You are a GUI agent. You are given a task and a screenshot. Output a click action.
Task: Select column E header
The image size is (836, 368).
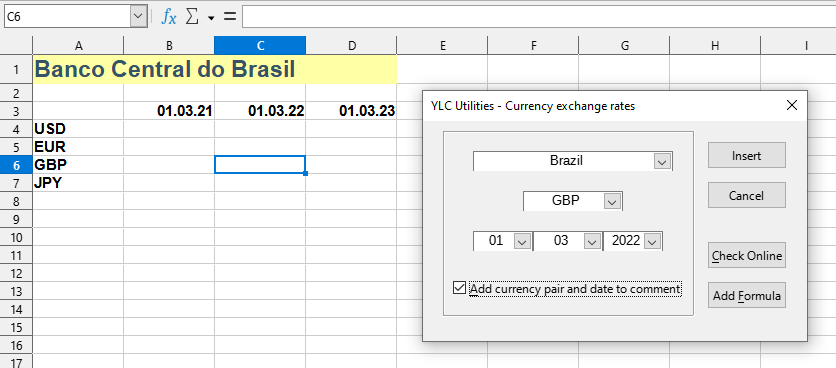point(442,46)
